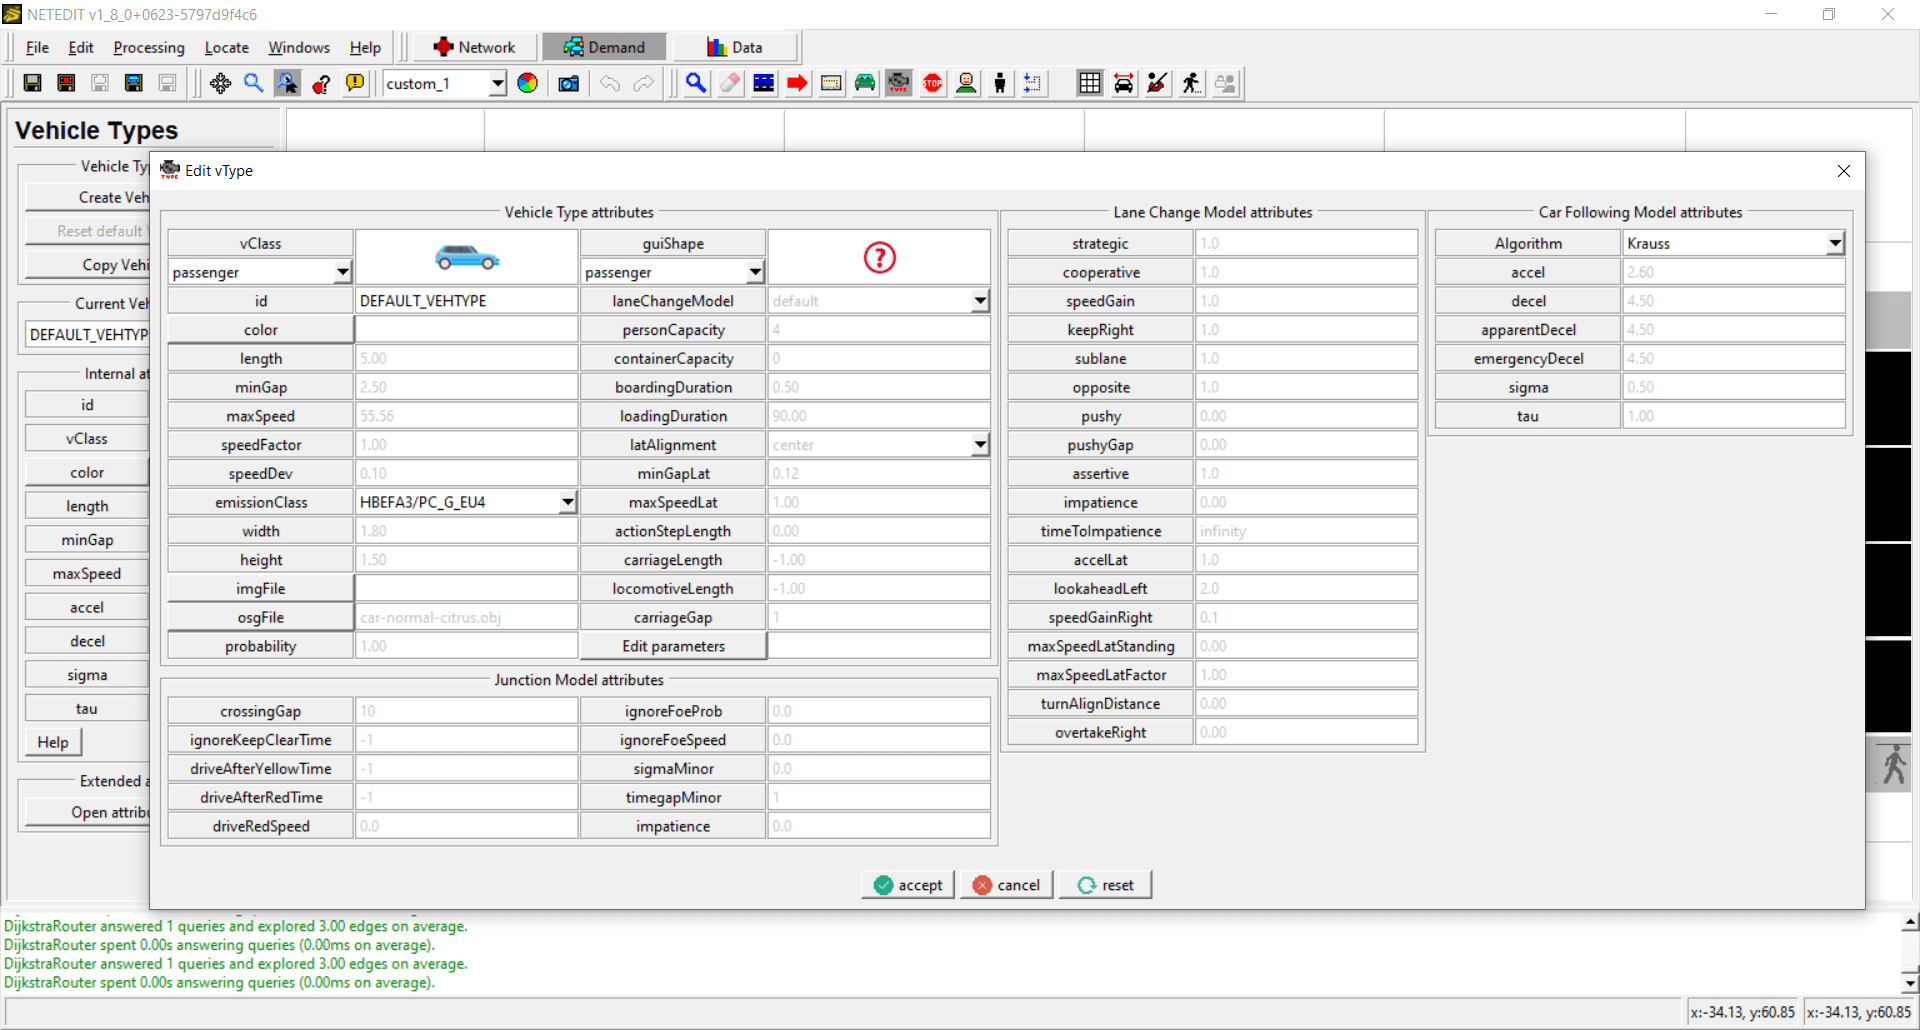
Task: Open the edit visualization color wheel
Action: (527, 84)
